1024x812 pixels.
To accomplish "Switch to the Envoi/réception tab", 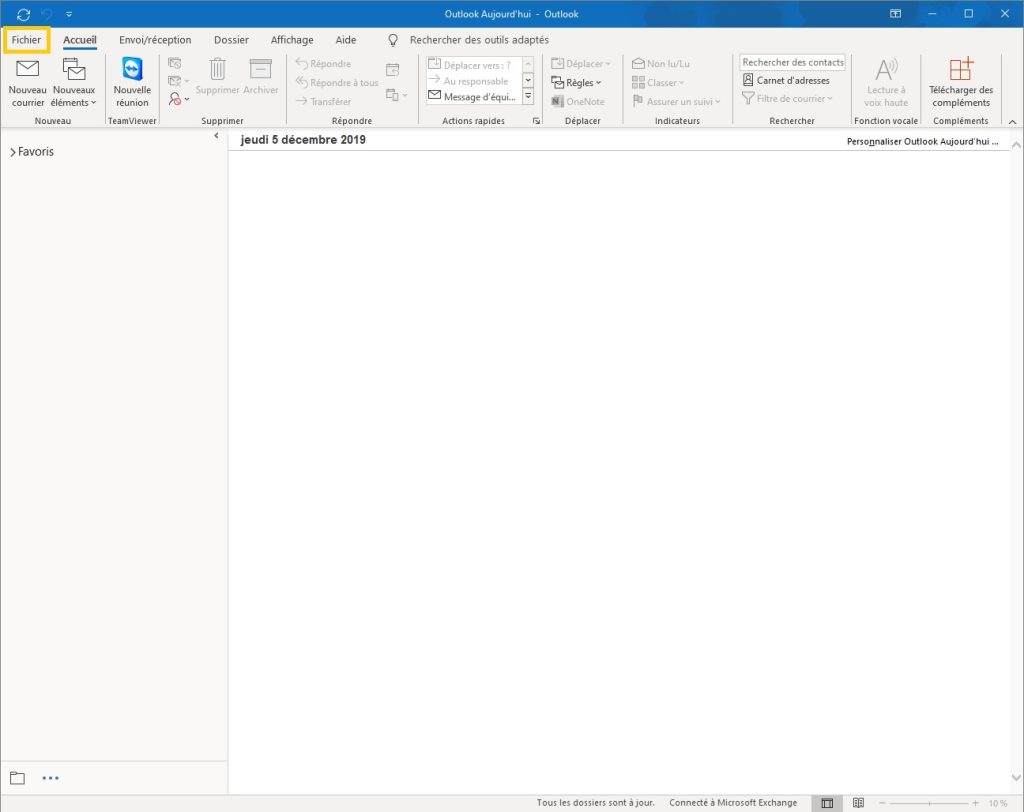I will tap(155, 40).
